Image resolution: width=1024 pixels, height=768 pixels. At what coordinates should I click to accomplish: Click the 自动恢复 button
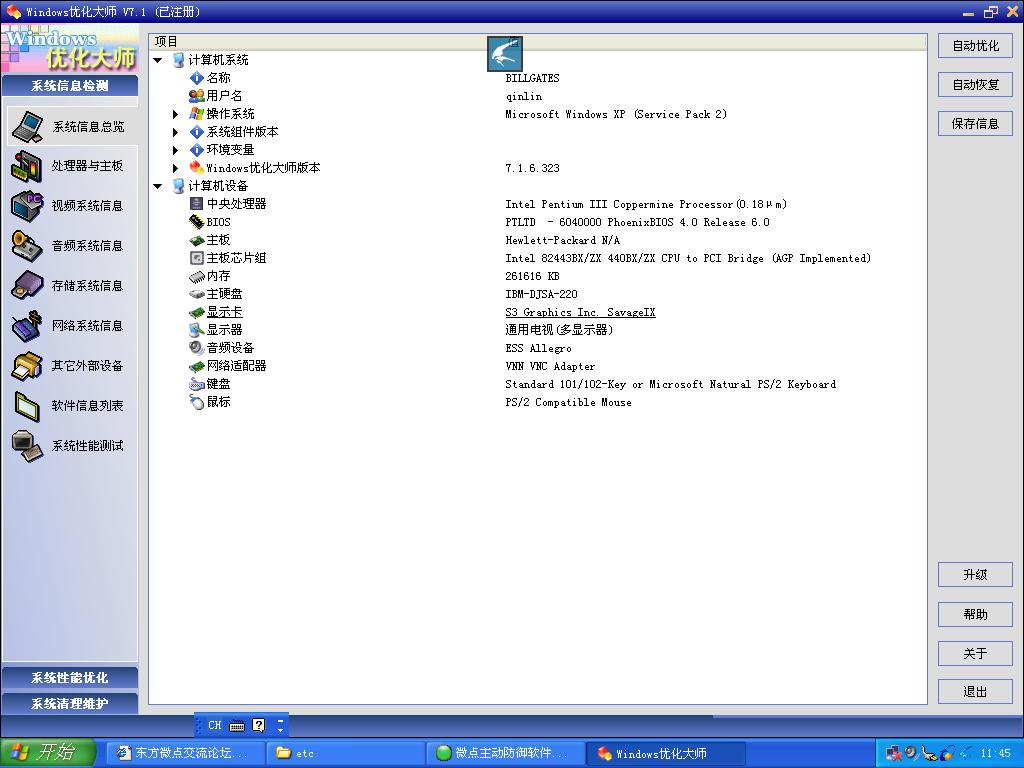975,85
